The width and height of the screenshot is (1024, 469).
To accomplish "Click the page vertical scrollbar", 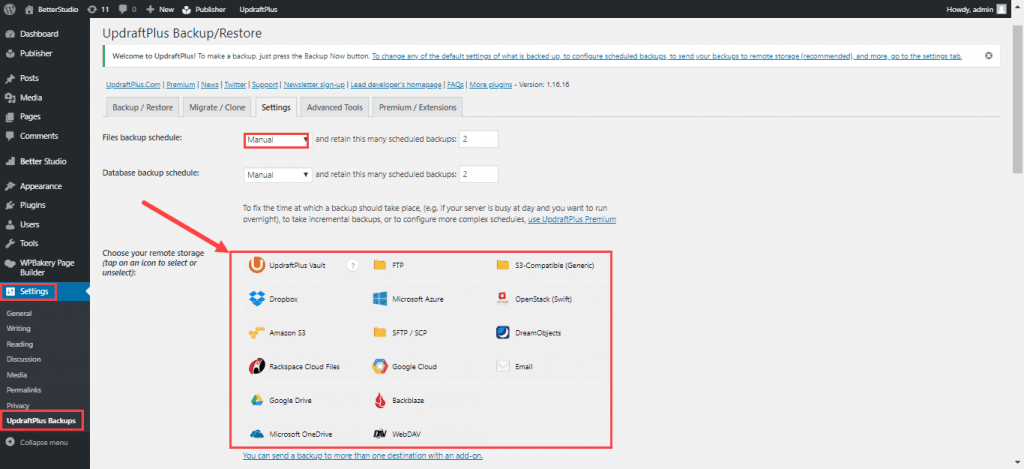I will tap(1017, 98).
